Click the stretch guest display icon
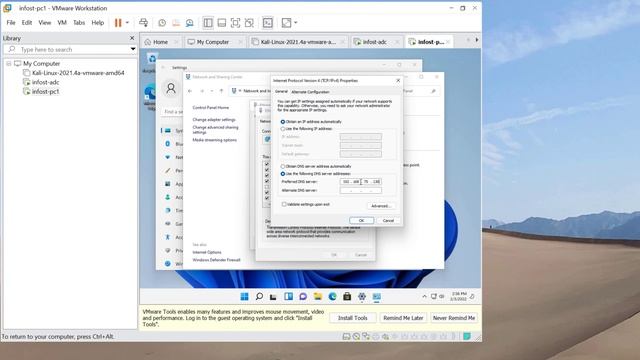Screen dimensions: 640x360 pyautogui.click(x=287, y=23)
